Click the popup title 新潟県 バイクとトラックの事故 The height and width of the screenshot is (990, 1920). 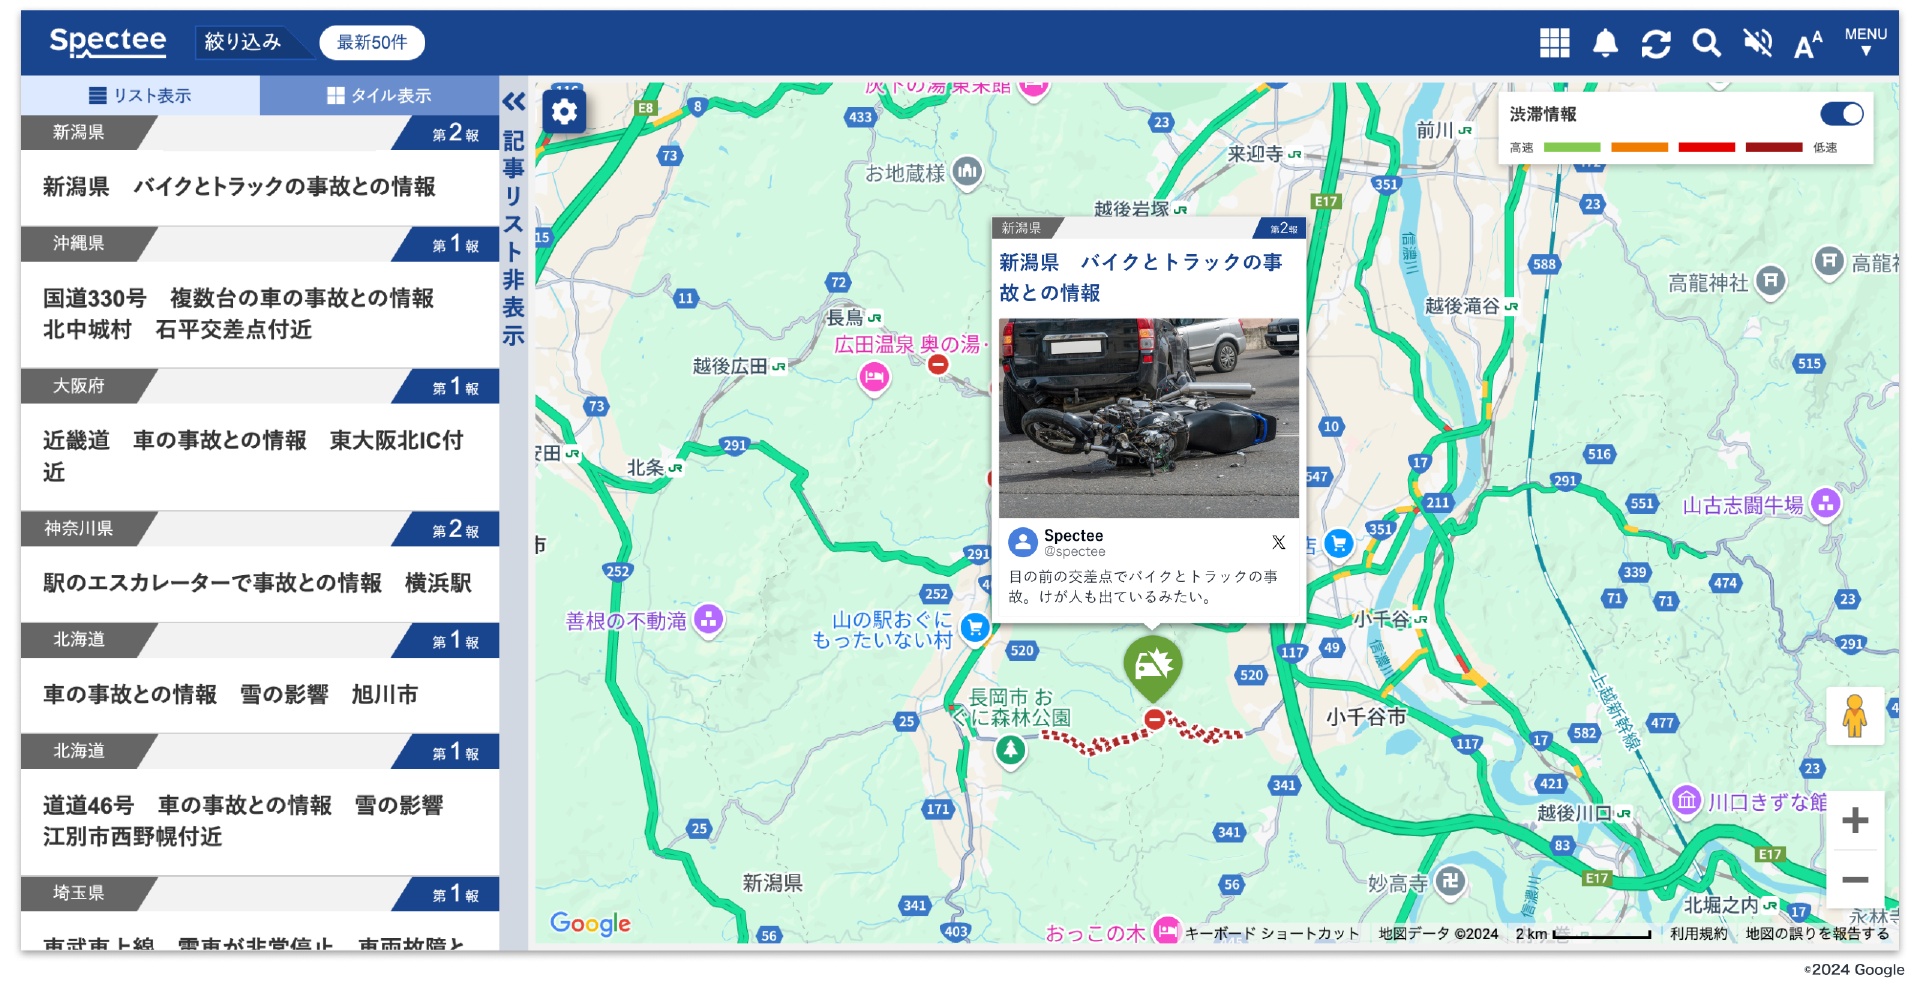click(1141, 277)
